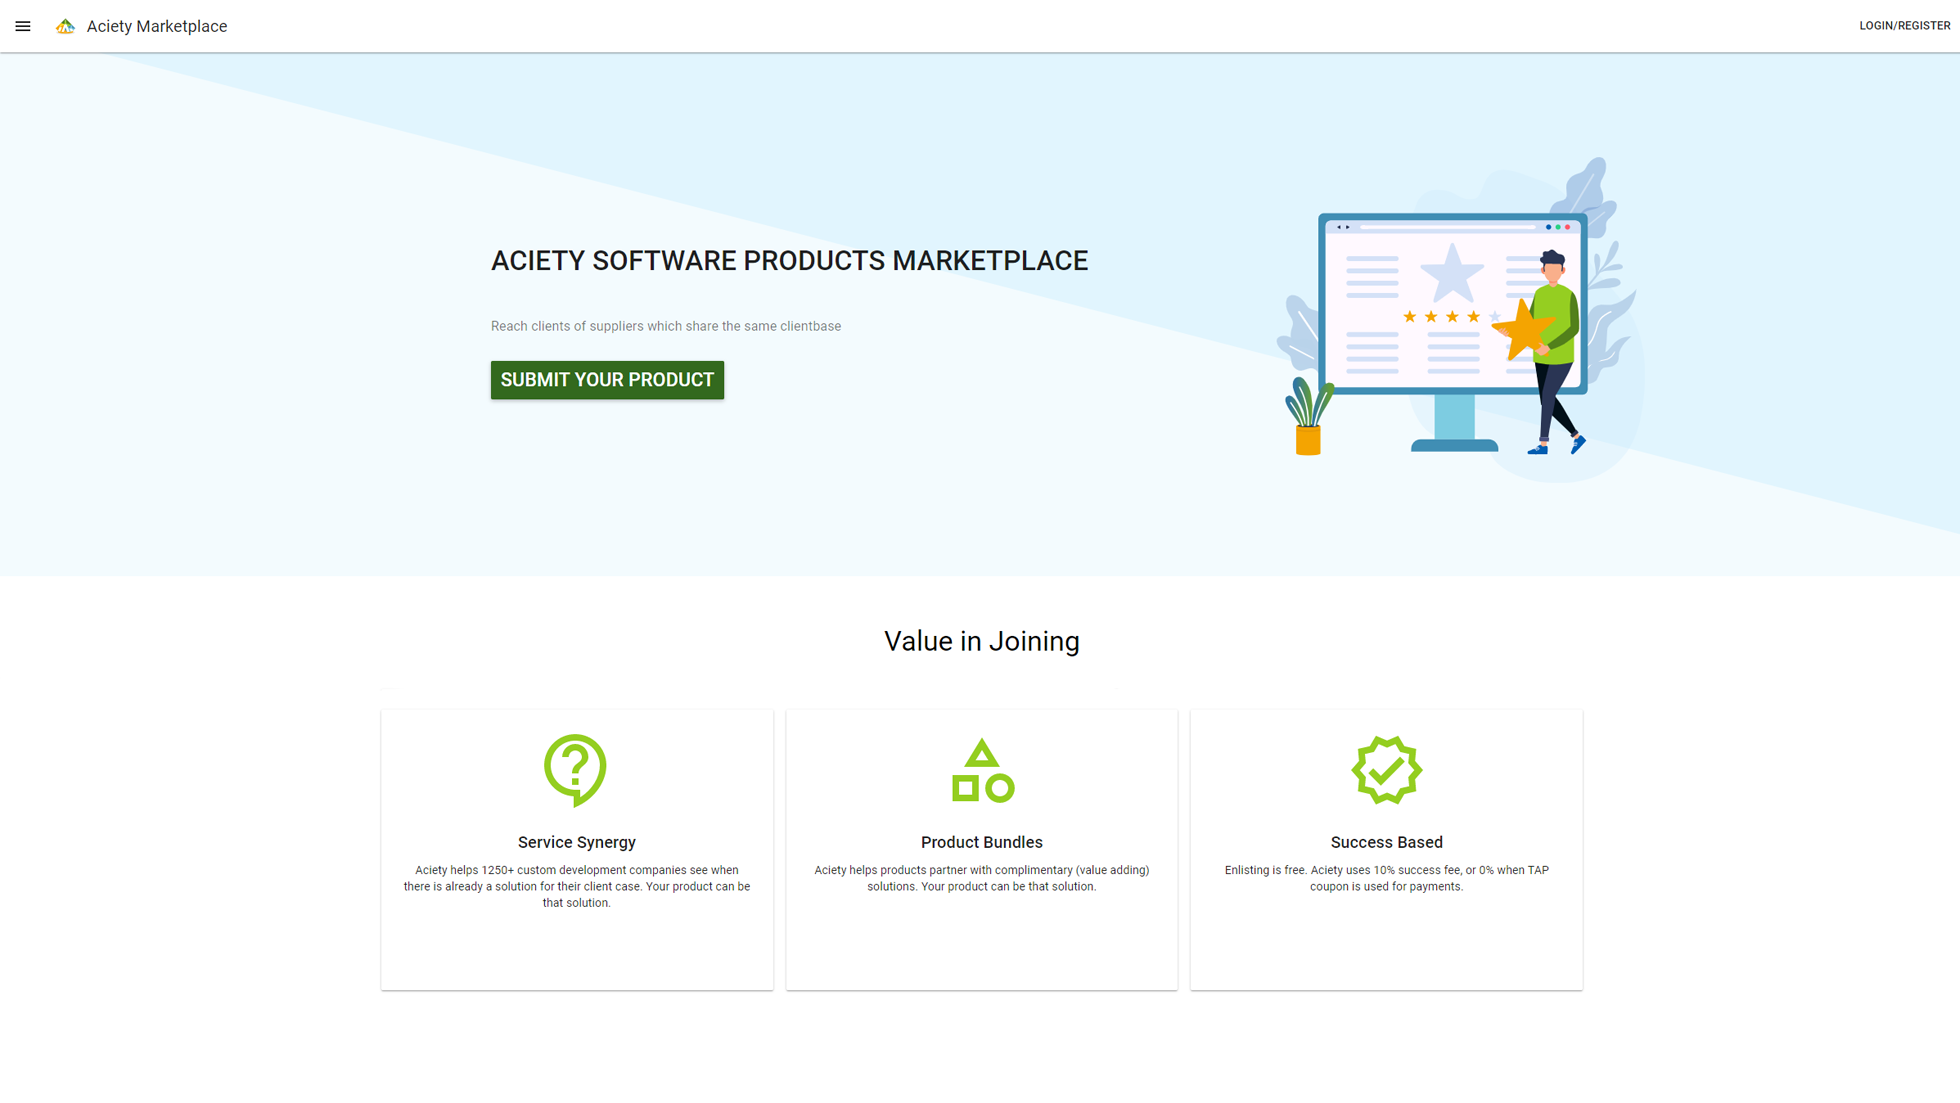Click the Value in Joining heading

coord(982,641)
